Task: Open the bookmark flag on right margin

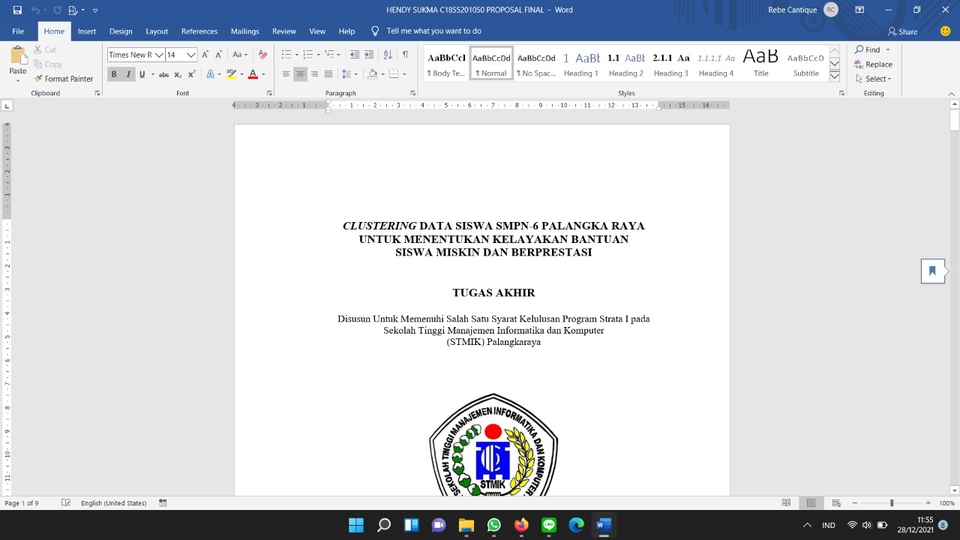Action: [x=932, y=271]
